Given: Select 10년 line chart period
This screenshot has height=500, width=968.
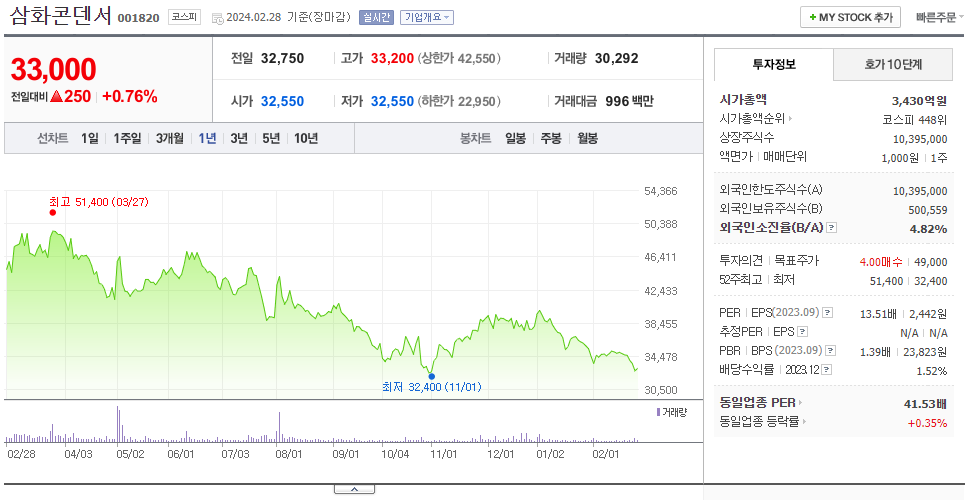Looking at the screenshot, I should [x=306, y=138].
